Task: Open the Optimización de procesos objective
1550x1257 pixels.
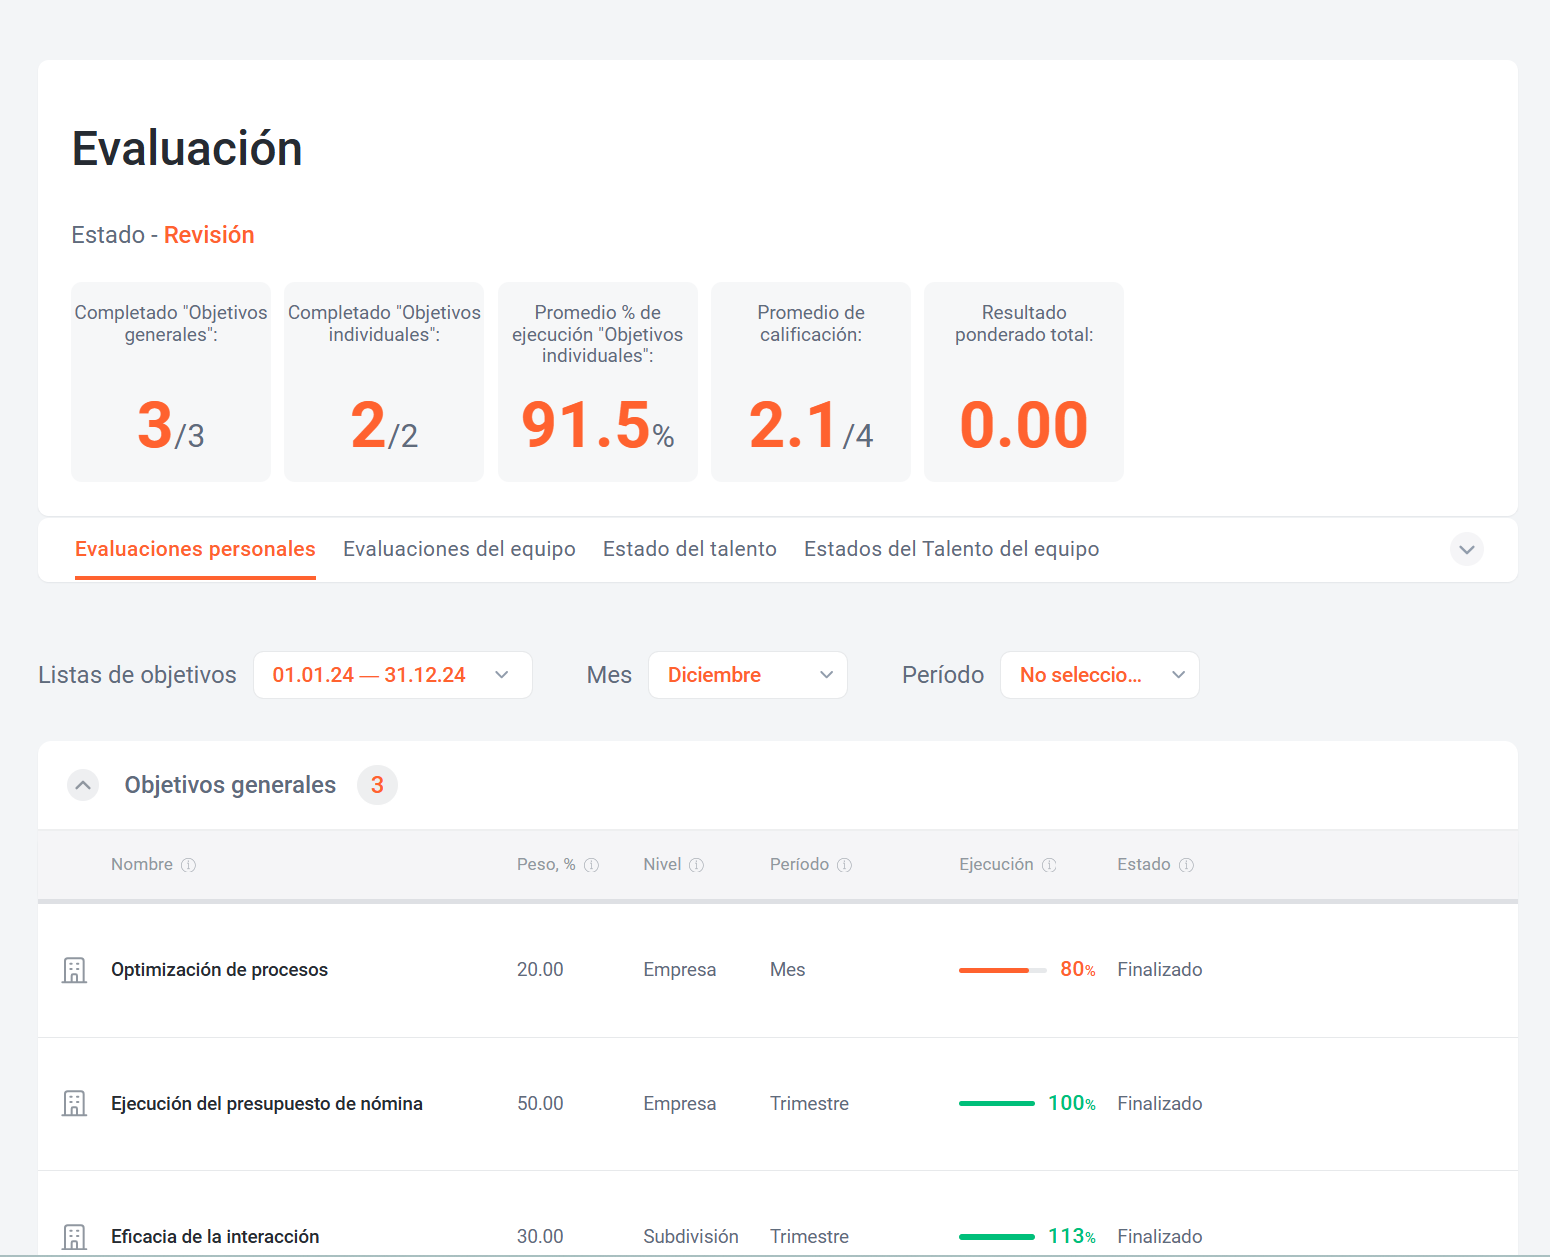Action: (x=219, y=970)
